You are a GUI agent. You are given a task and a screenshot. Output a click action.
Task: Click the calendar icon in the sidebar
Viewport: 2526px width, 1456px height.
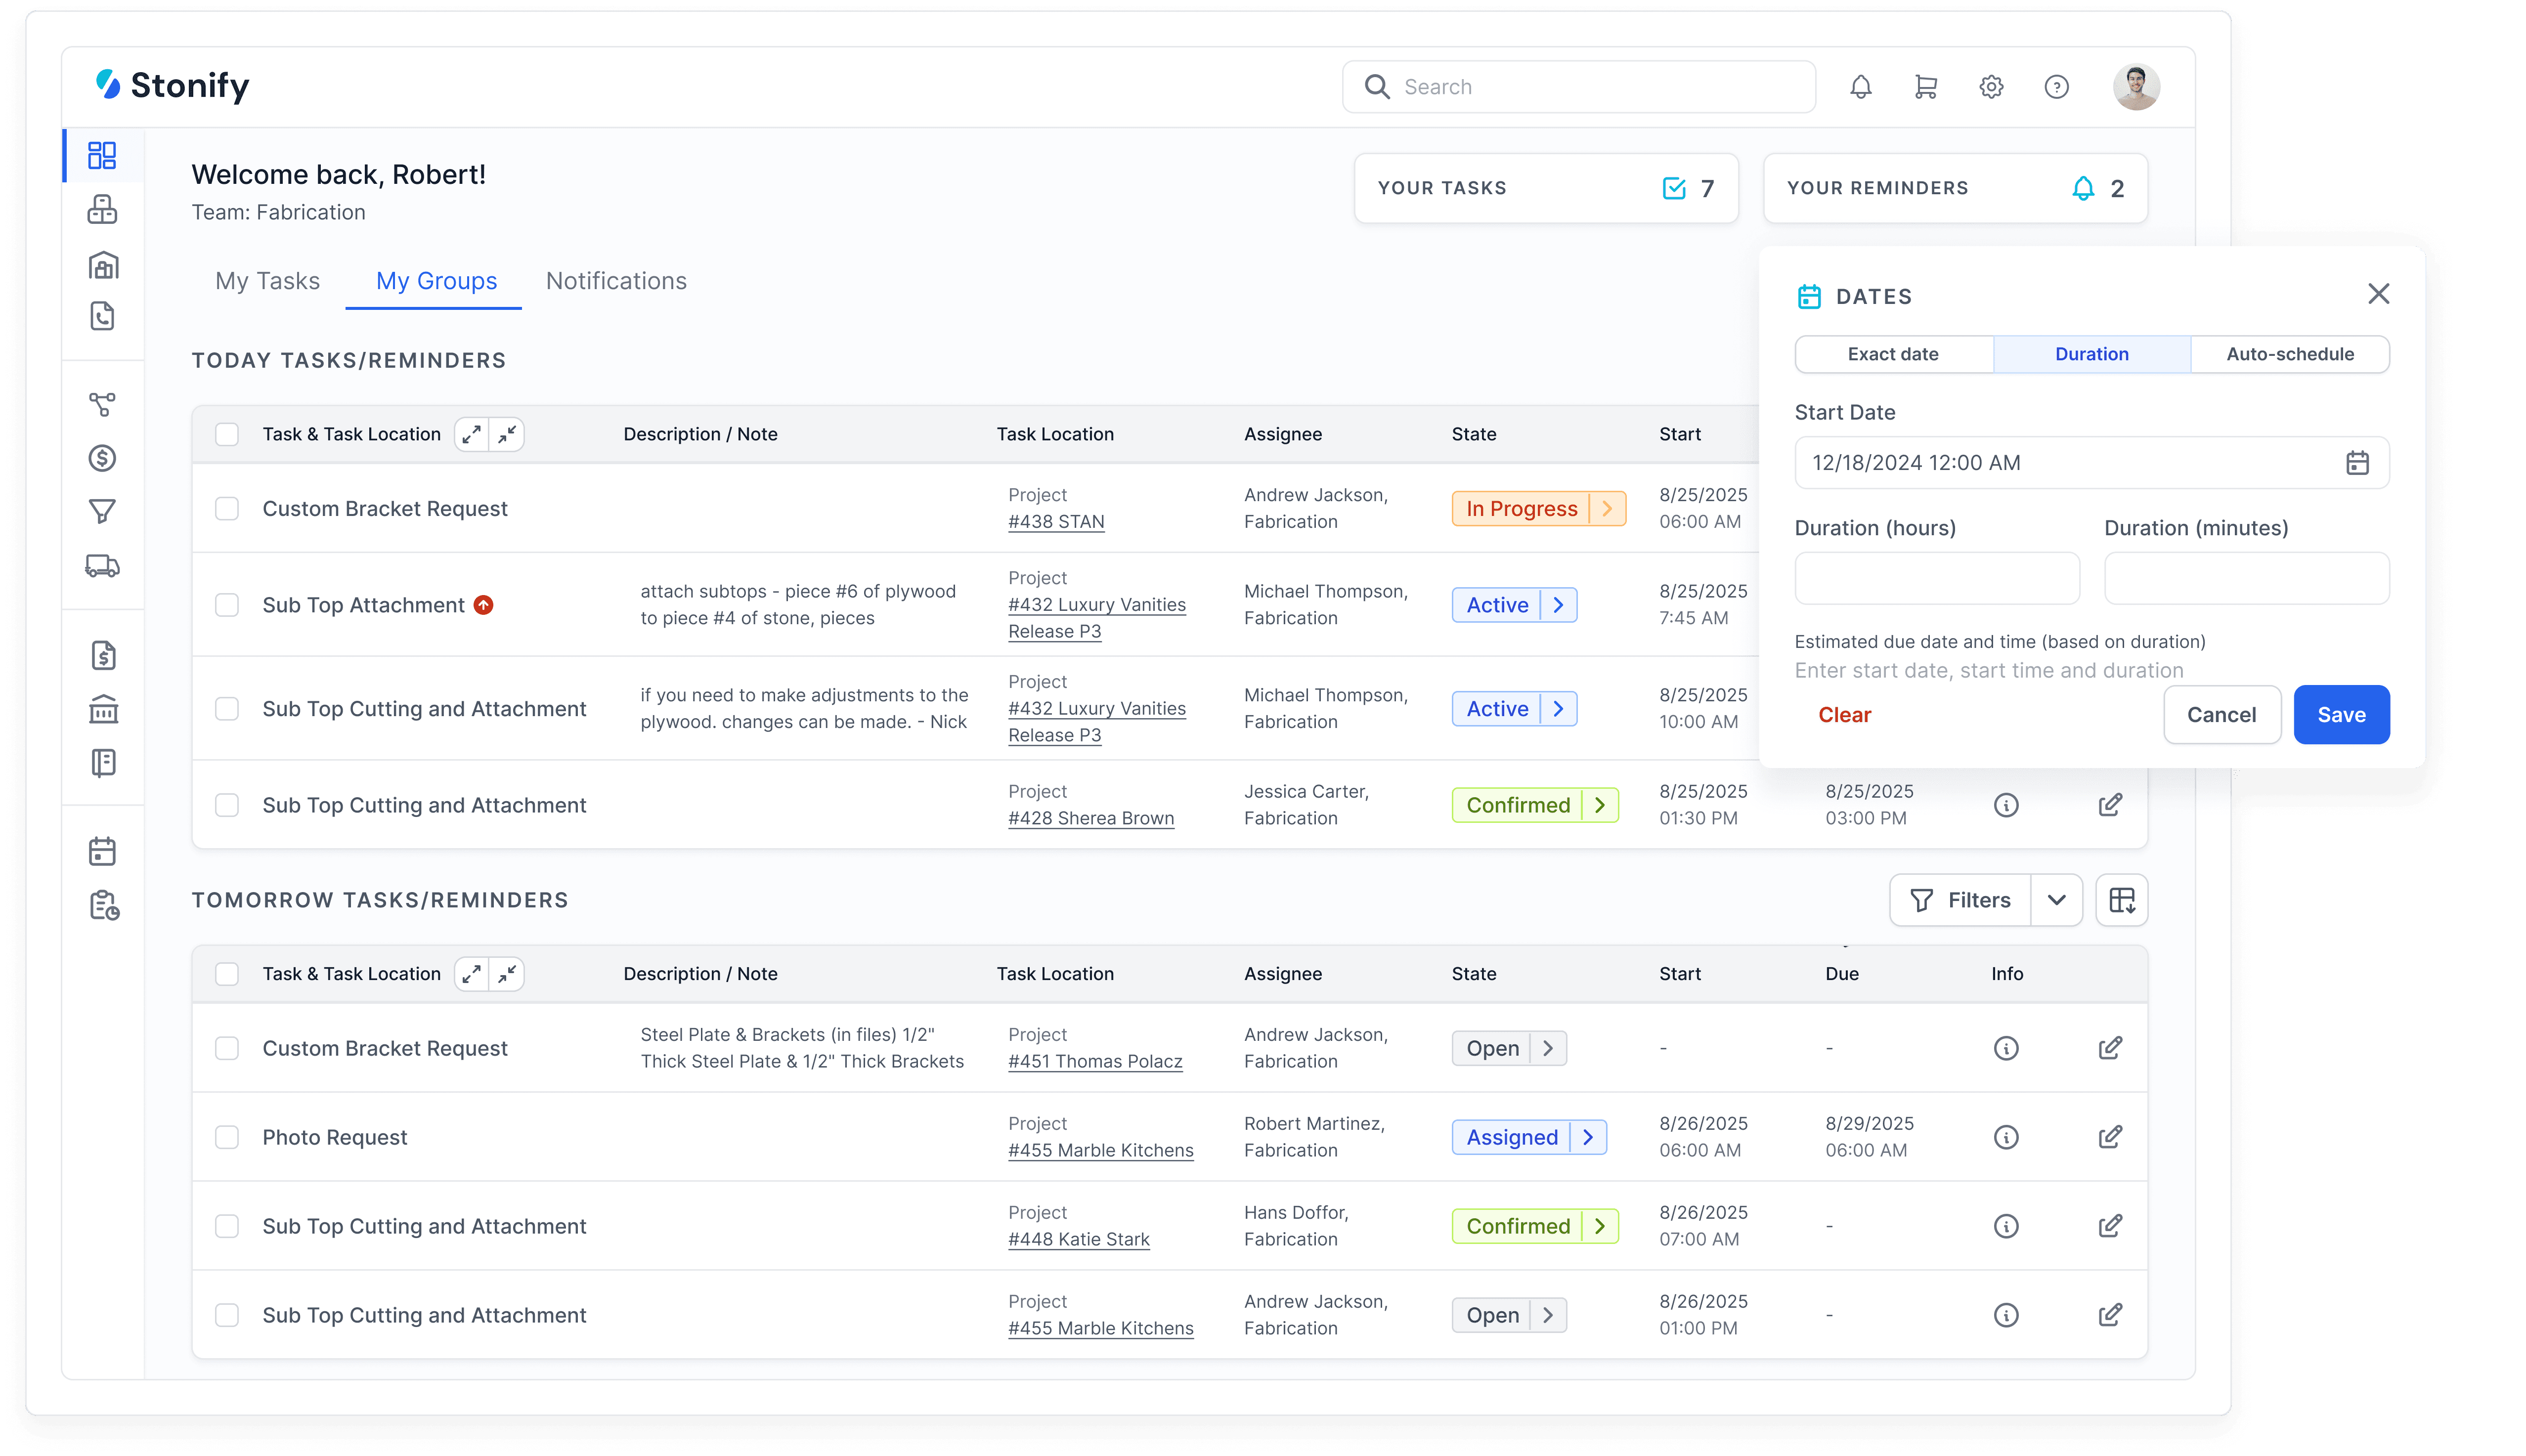point(103,851)
